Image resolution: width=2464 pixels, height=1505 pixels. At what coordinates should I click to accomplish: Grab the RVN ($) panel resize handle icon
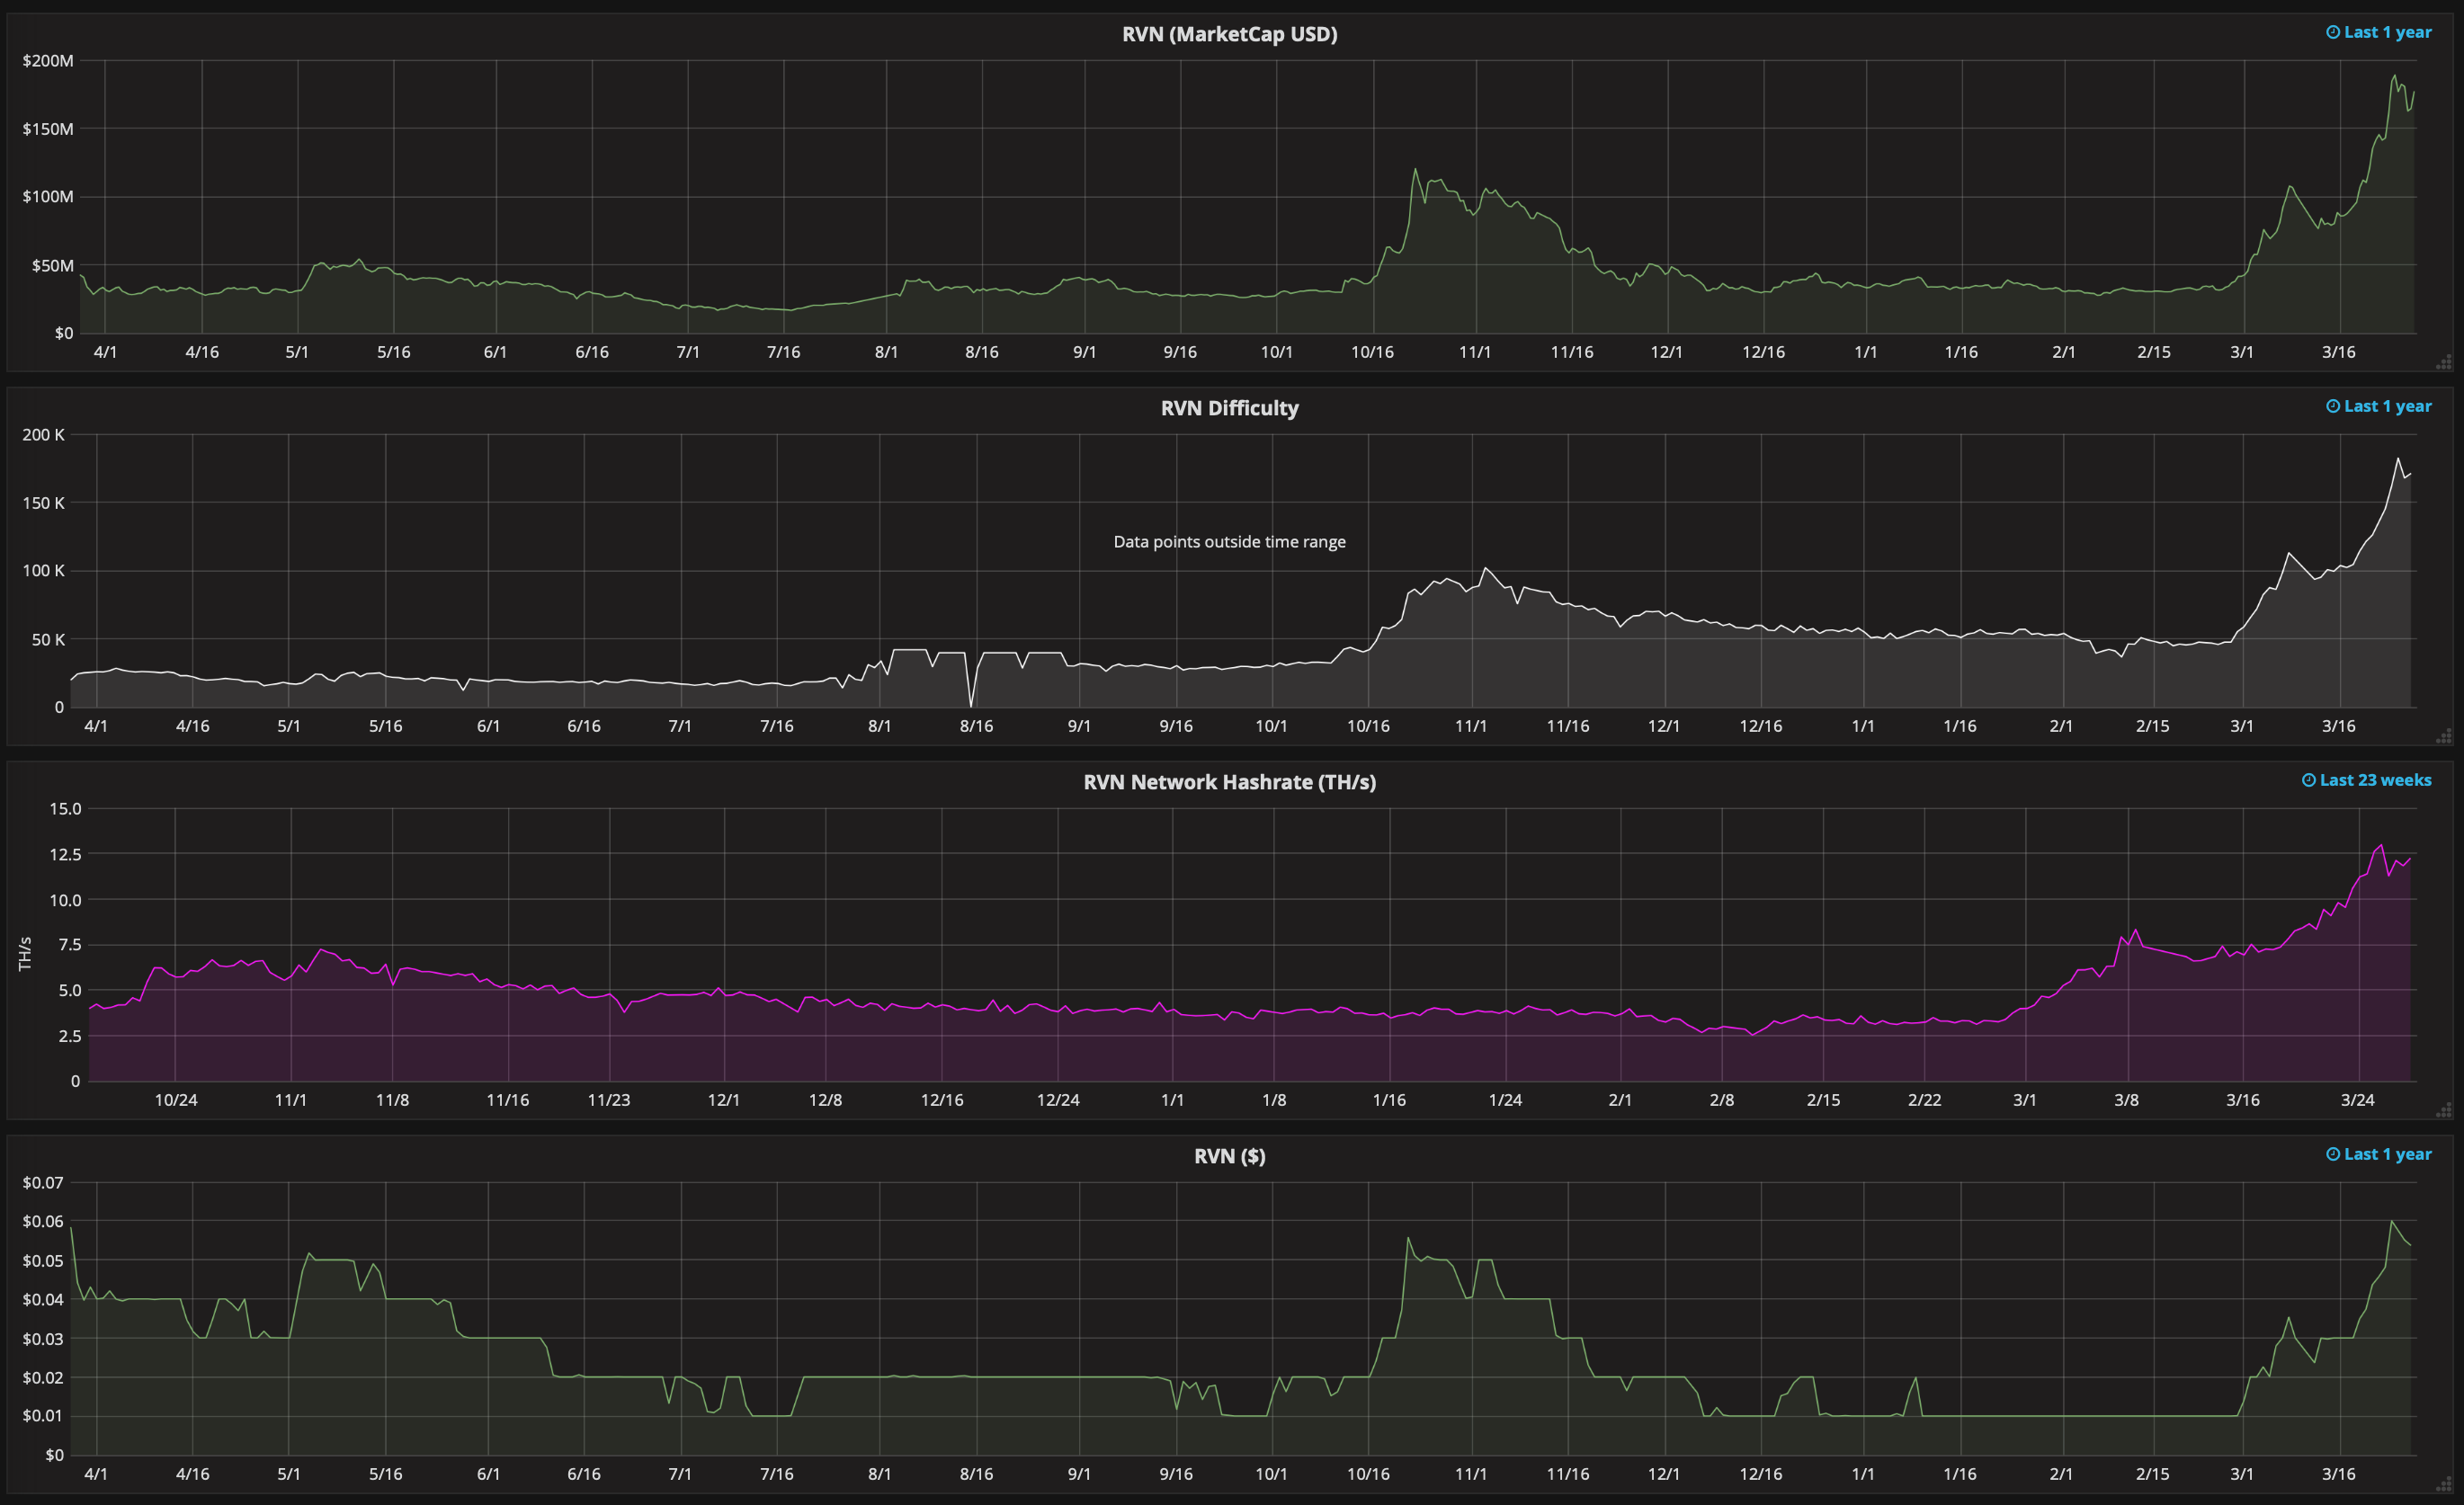coord(2444,1484)
